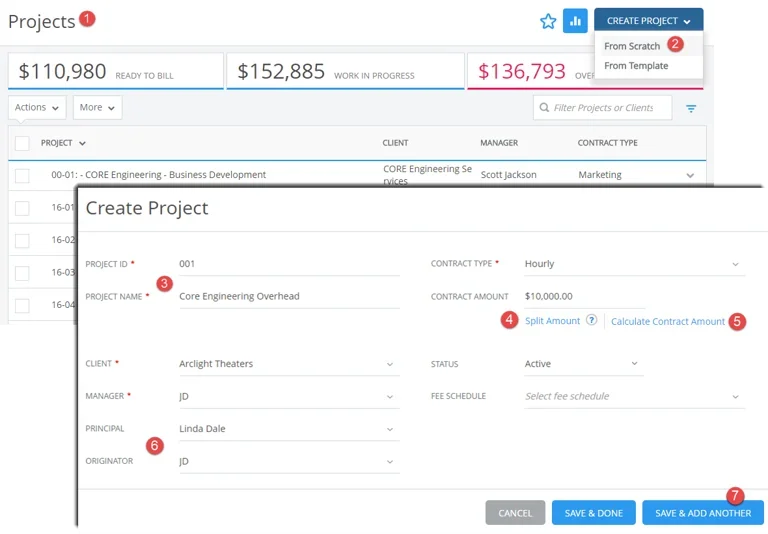Screen dimensions: 768x534
Task: Click the filter funnel icon
Action: [x=691, y=108]
